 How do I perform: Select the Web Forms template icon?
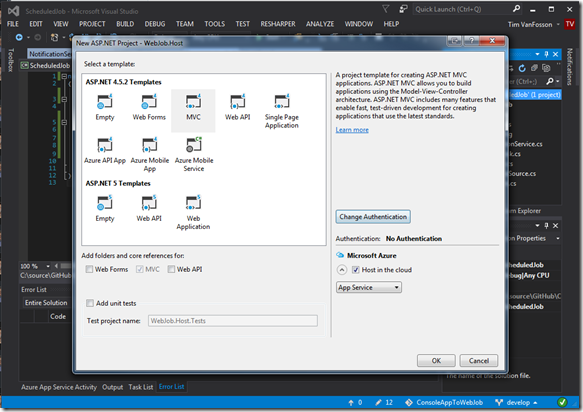(149, 102)
